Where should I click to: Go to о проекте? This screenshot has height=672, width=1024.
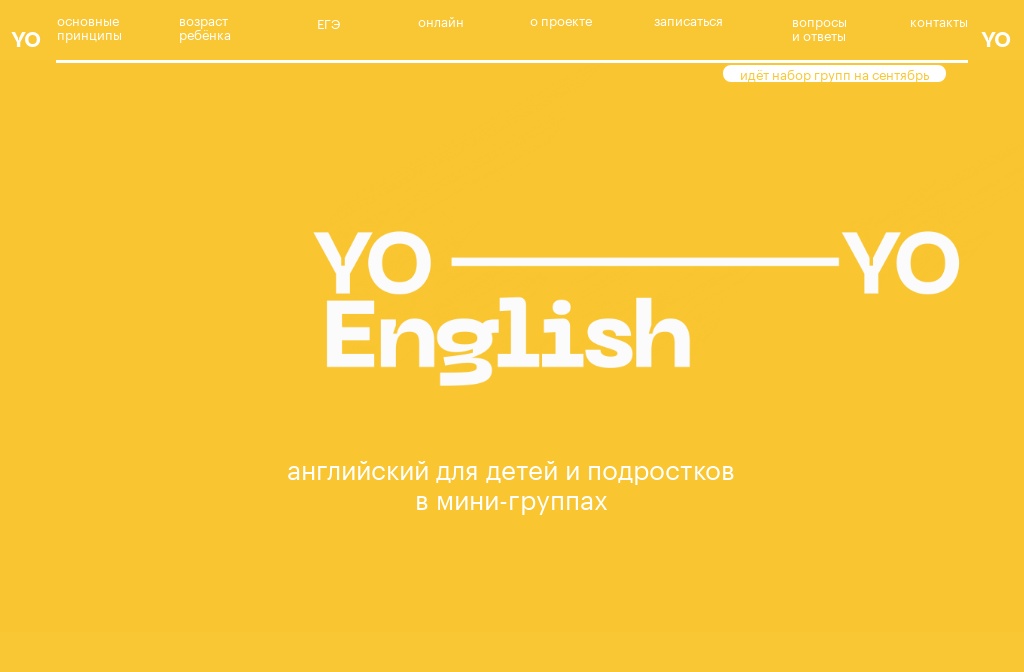pyautogui.click(x=561, y=21)
